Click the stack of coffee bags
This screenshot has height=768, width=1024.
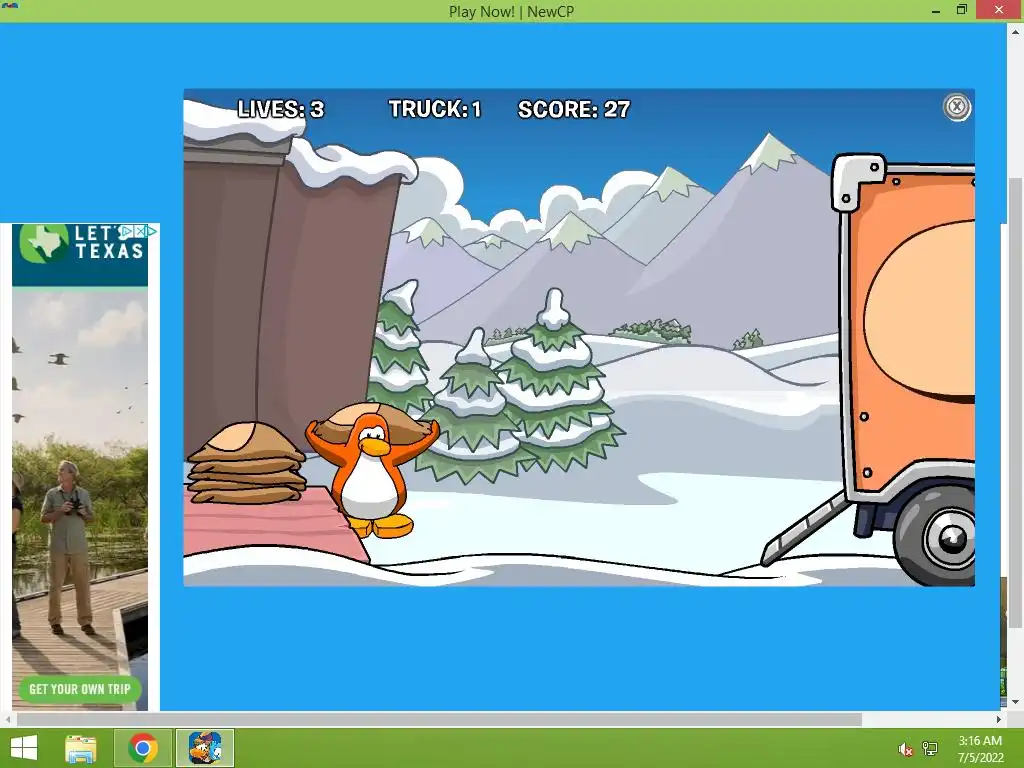point(246,463)
